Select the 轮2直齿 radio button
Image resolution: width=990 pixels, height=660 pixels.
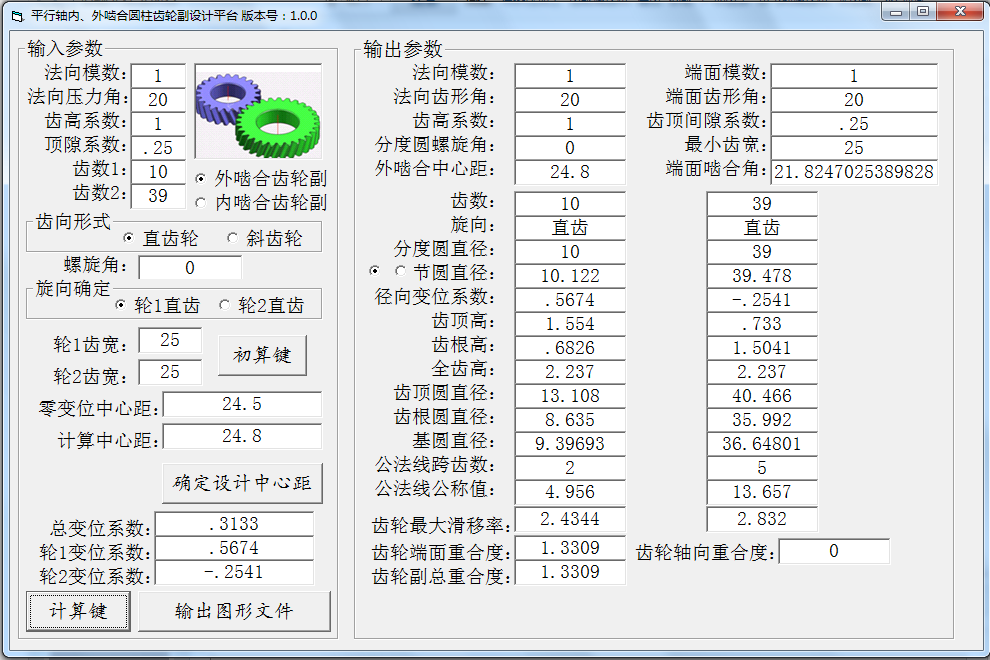[x=261, y=305]
